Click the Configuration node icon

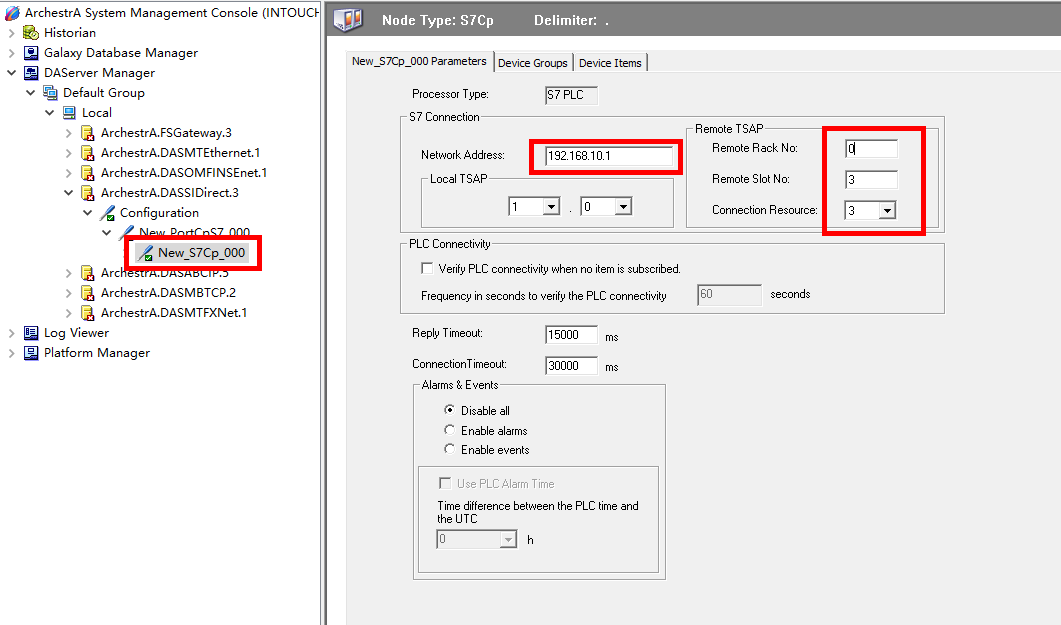tap(107, 212)
